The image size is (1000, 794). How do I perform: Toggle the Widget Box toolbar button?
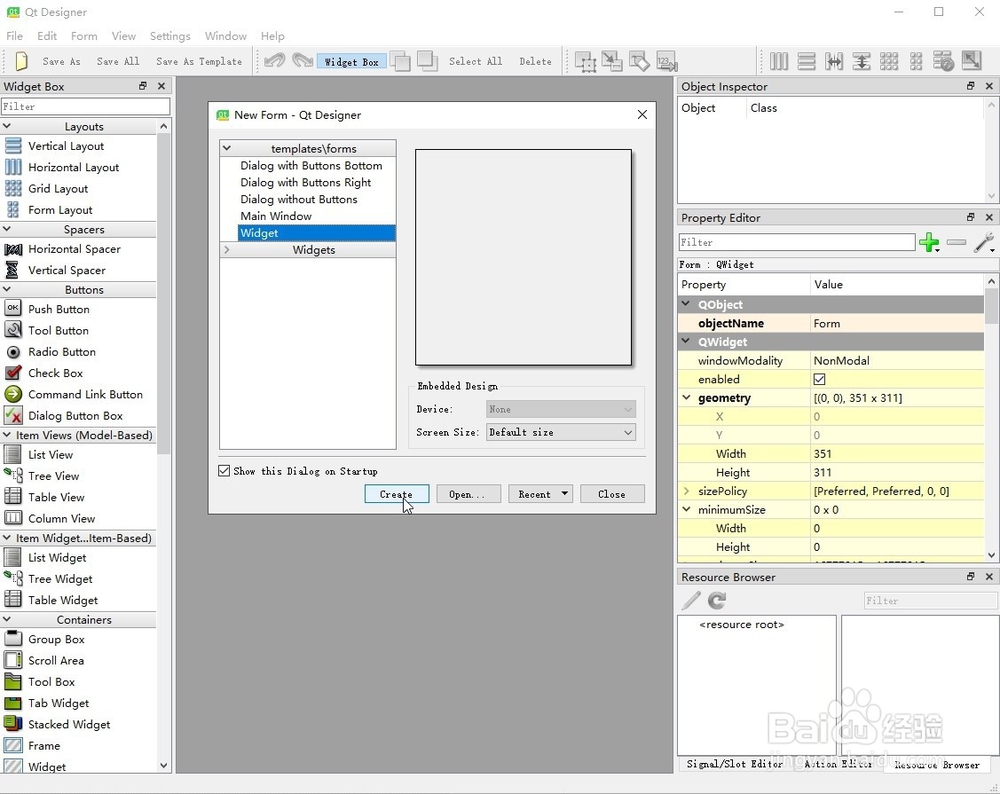point(351,62)
